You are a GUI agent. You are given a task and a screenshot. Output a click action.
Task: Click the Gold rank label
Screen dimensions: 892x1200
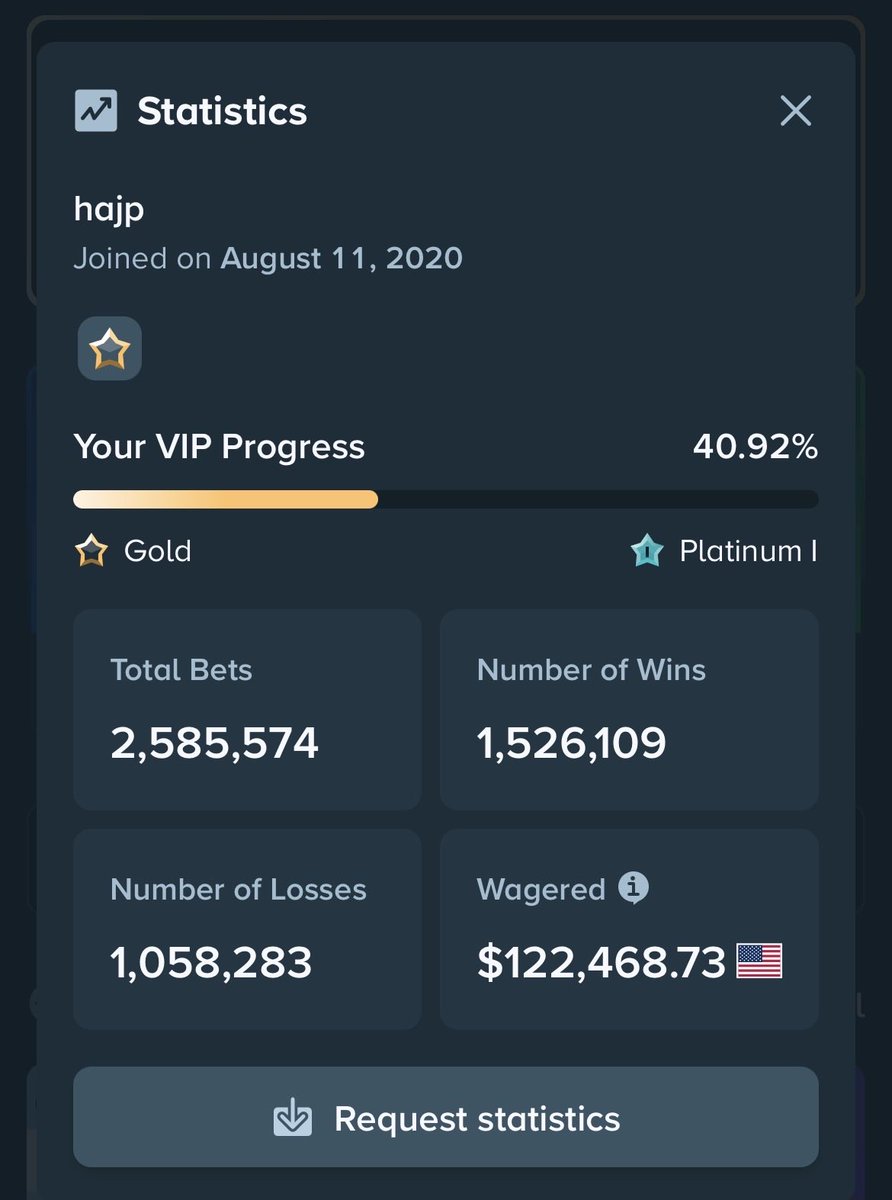[x=157, y=551]
